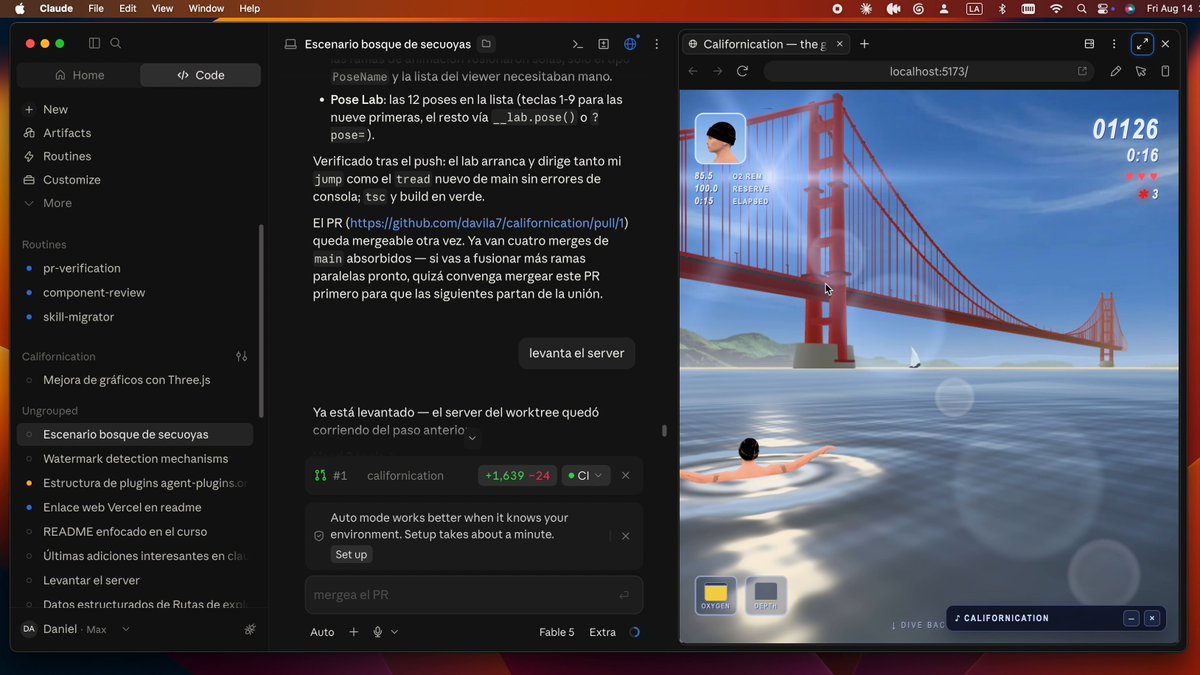The height and width of the screenshot is (675, 1200).
Task: Minimize the Californication music player
Action: tap(1131, 618)
